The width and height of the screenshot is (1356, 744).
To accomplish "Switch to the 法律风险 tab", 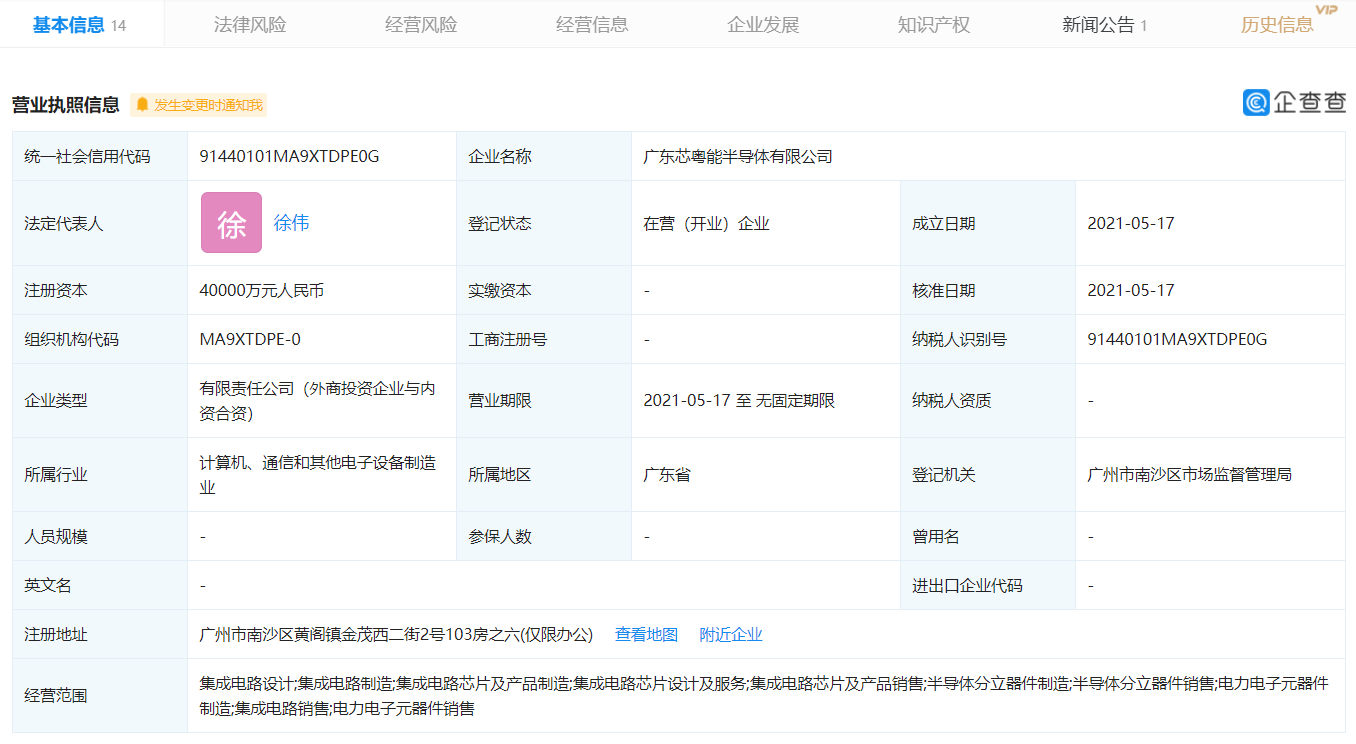I will pos(250,25).
